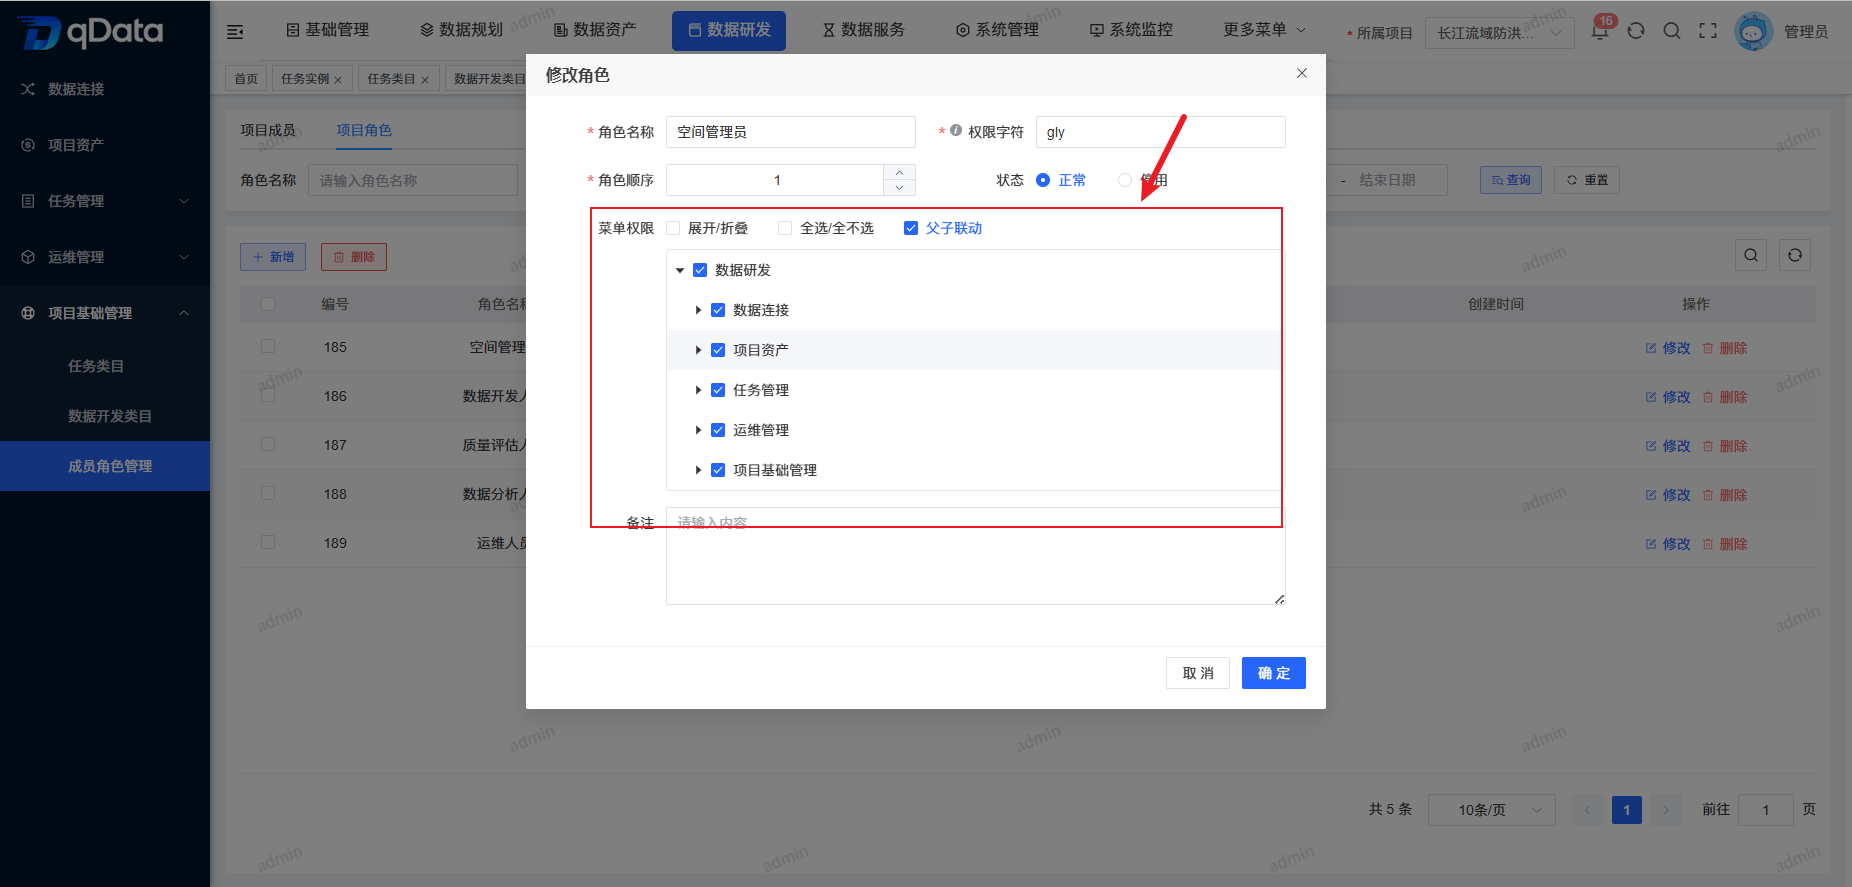Select the 正常 status radio

coord(1043,180)
